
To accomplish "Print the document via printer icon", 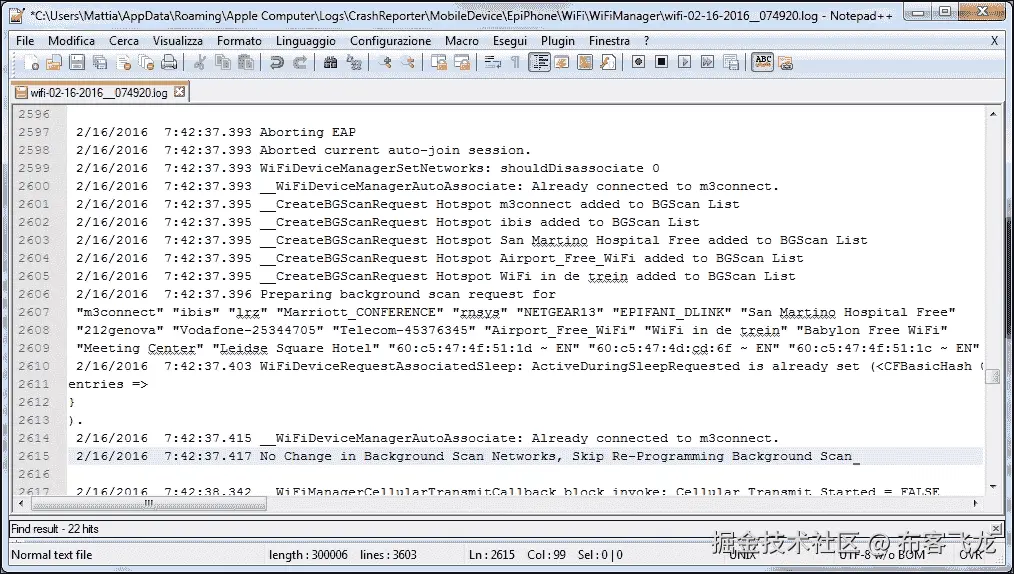I will pyautogui.click(x=169, y=63).
